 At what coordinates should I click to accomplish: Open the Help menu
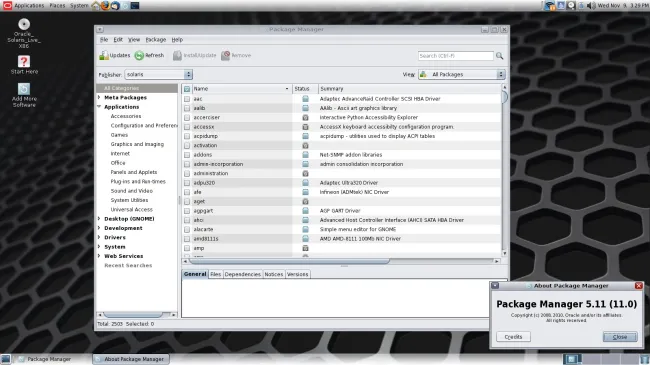(177, 40)
